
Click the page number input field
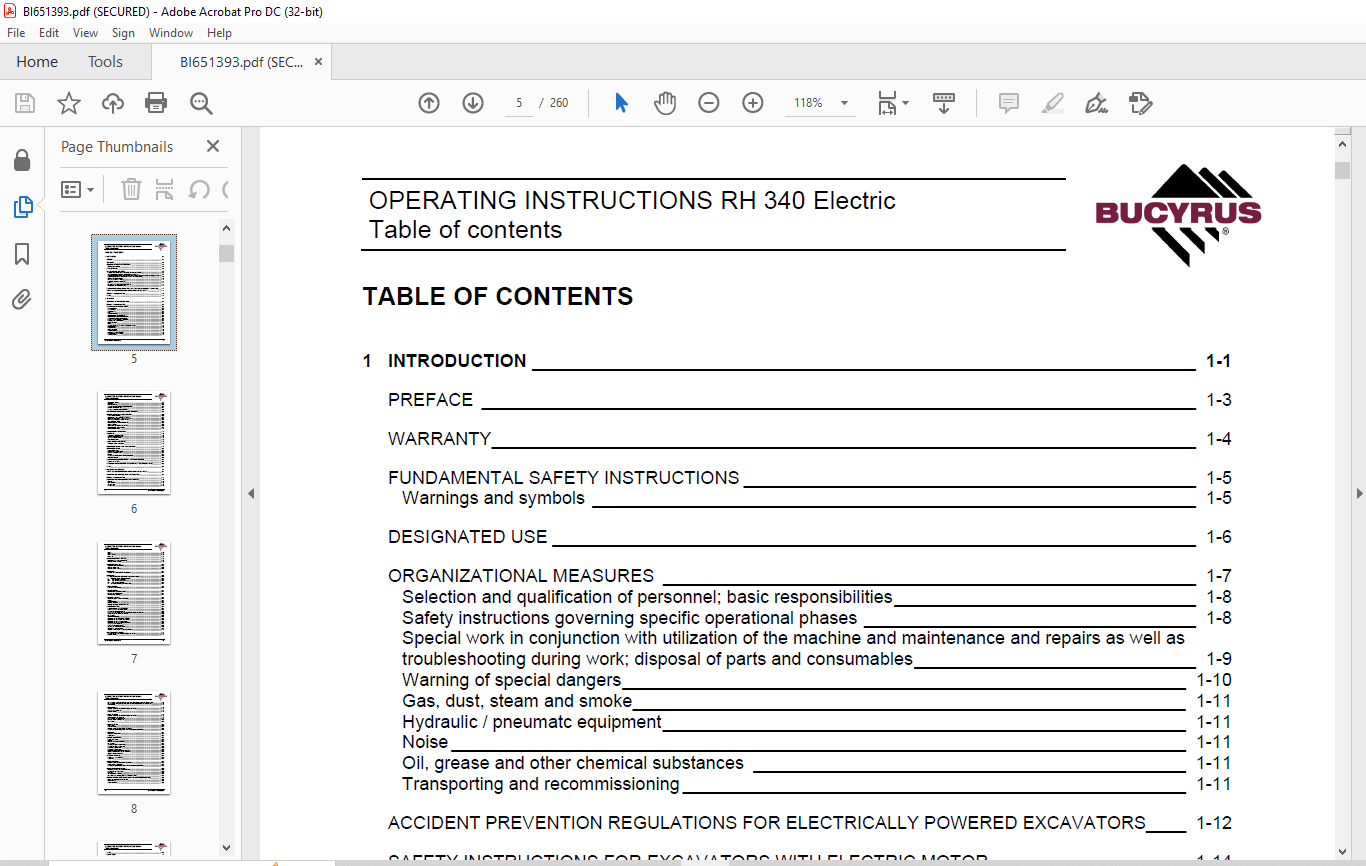[519, 103]
